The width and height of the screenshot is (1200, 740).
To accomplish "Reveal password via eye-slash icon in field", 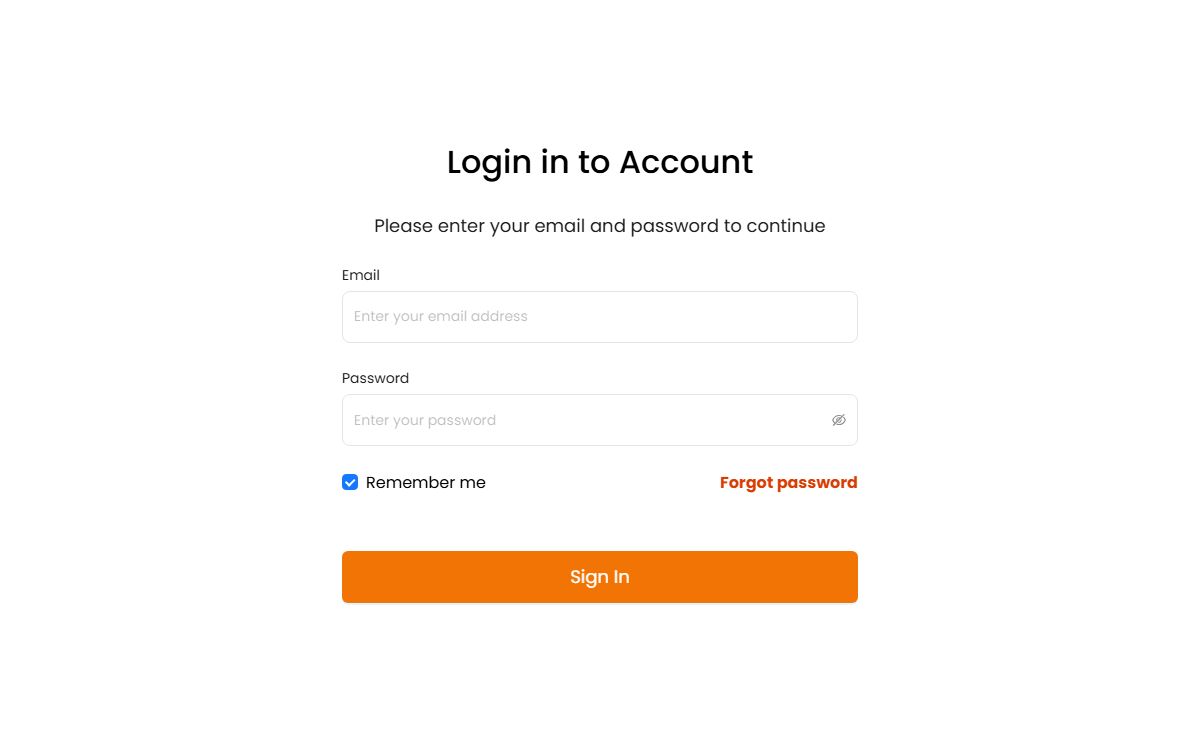I will tap(839, 420).
